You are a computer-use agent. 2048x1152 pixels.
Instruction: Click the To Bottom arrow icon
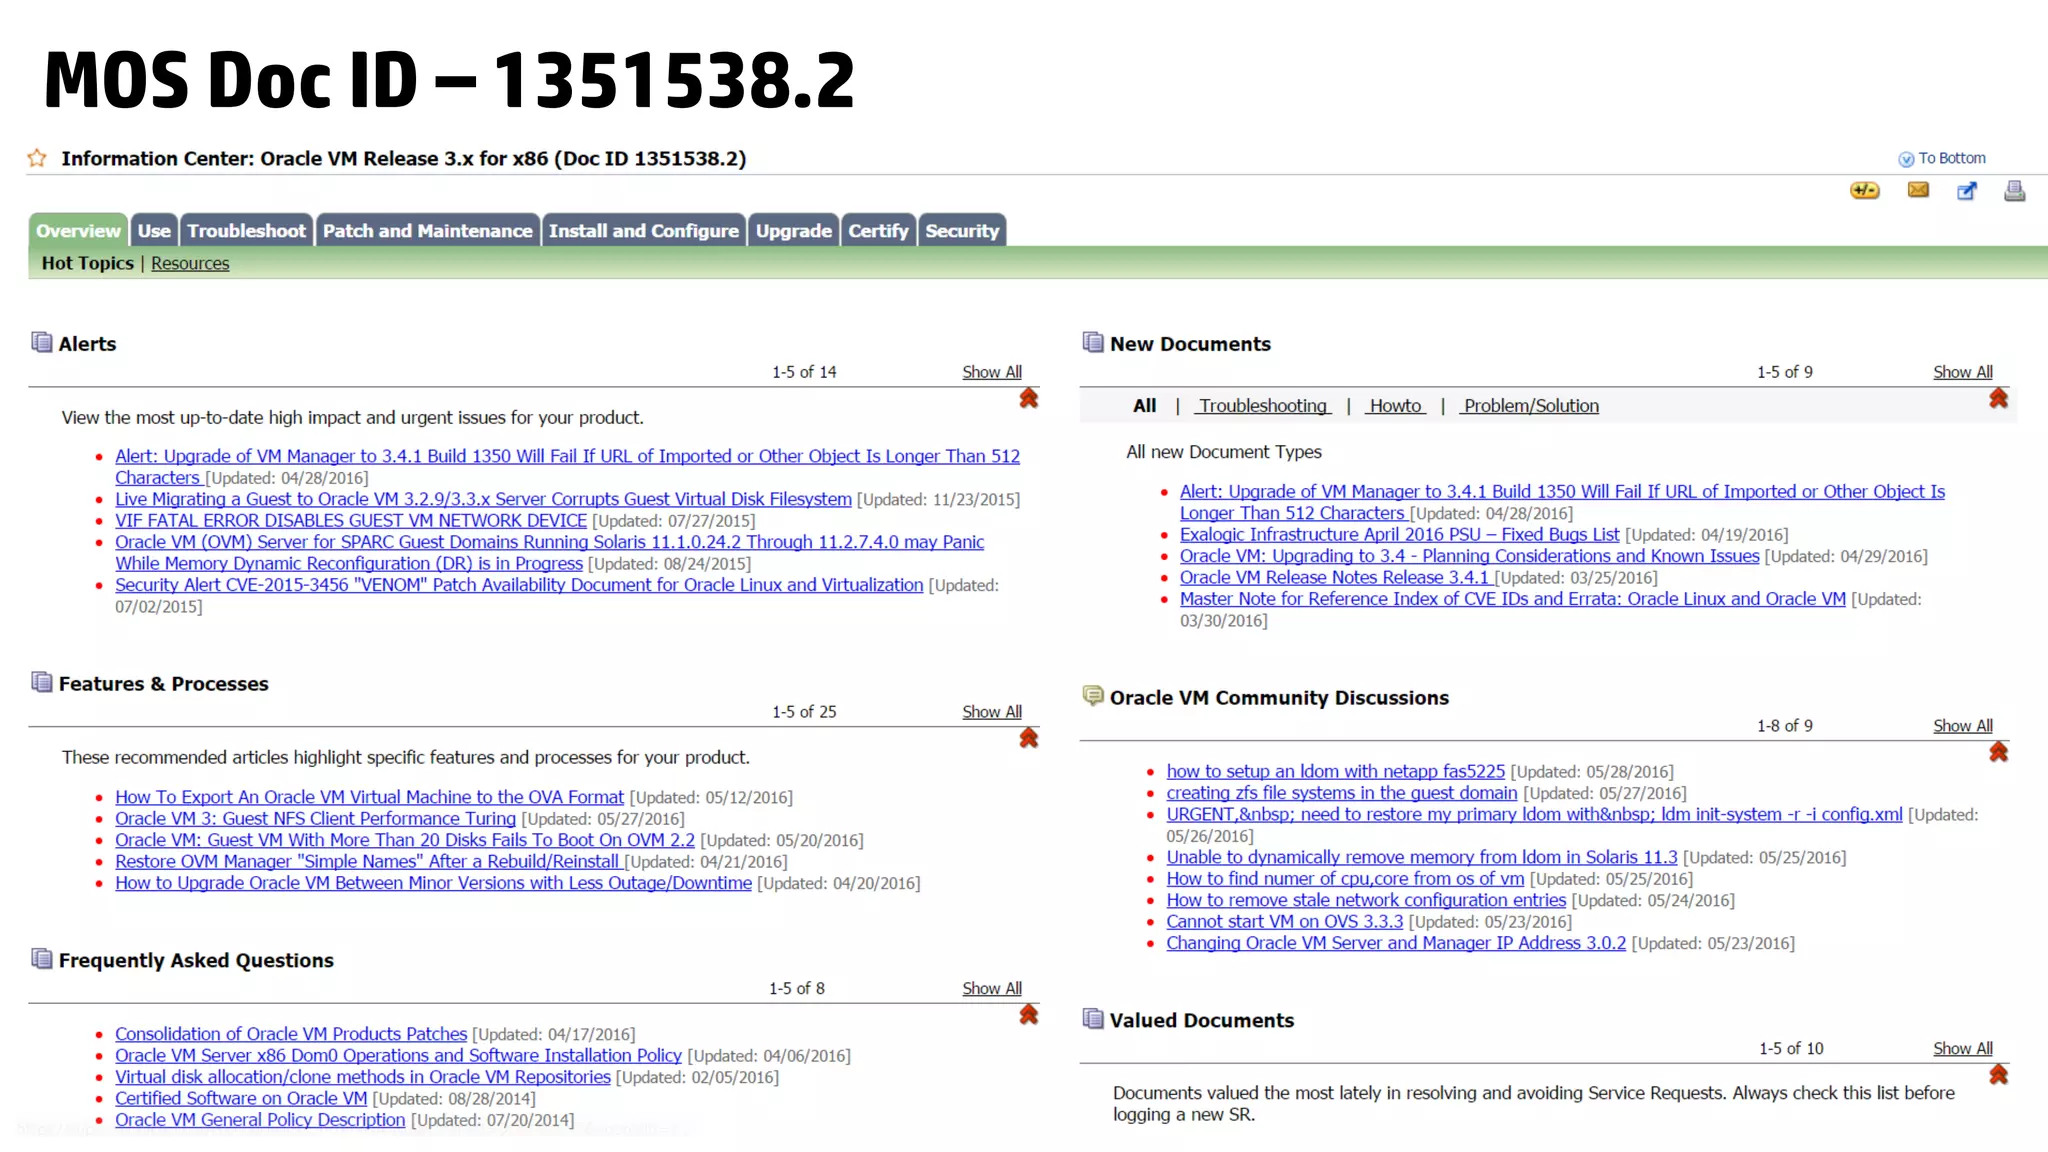(1906, 159)
